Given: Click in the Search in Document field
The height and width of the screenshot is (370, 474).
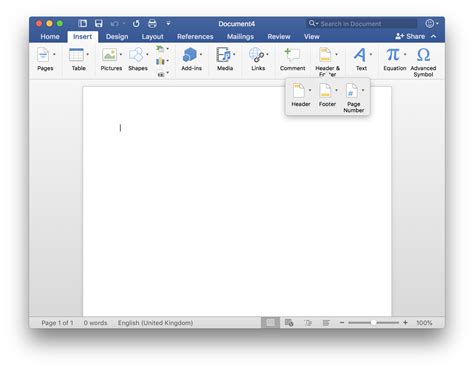Looking at the screenshot, I should coord(361,24).
